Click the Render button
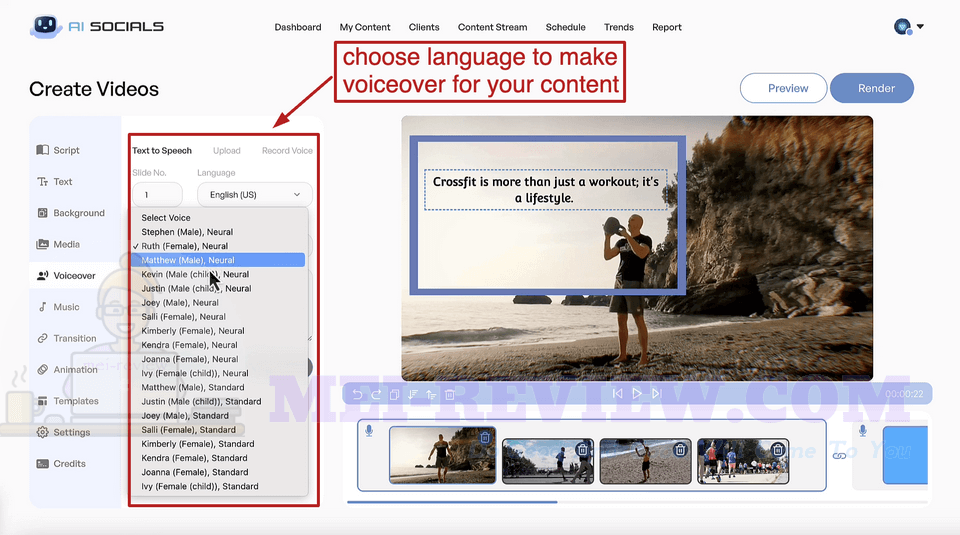 point(872,88)
